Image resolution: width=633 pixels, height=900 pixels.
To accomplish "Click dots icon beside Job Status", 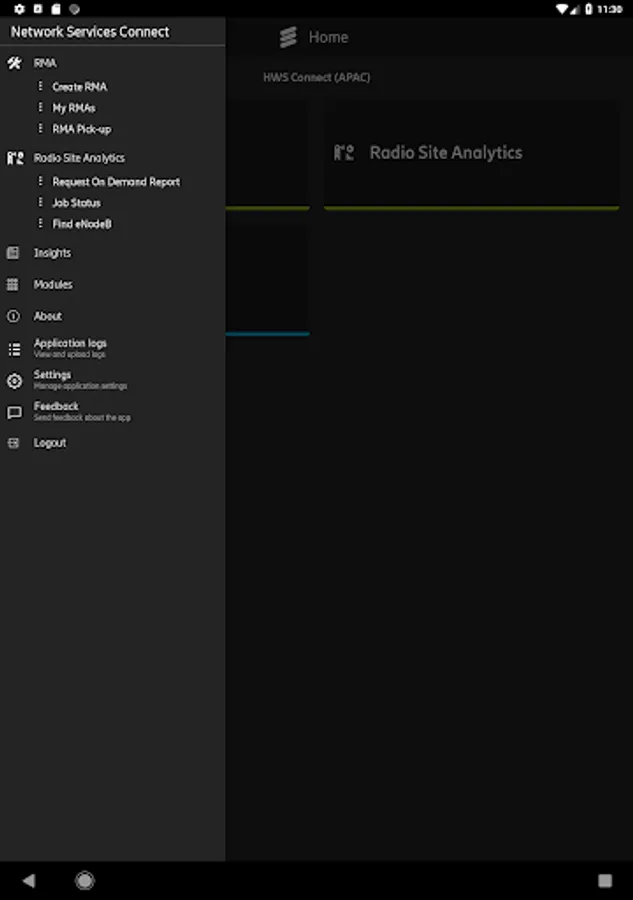I will click(40, 203).
